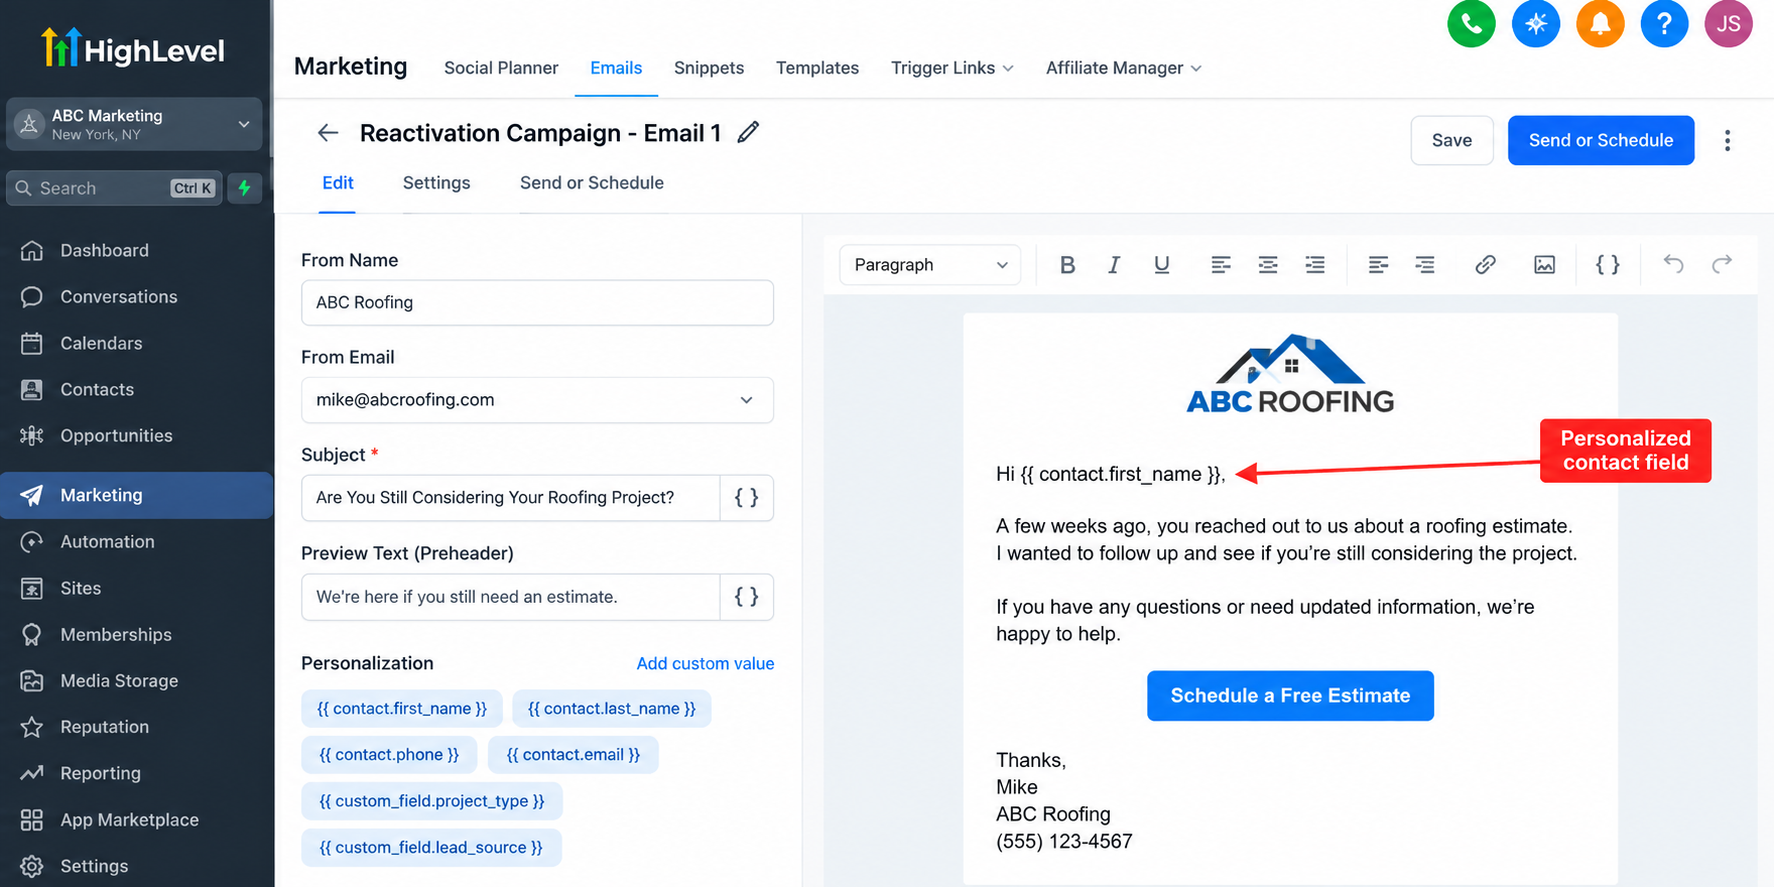Insert a link with the chain icon

[1485, 265]
